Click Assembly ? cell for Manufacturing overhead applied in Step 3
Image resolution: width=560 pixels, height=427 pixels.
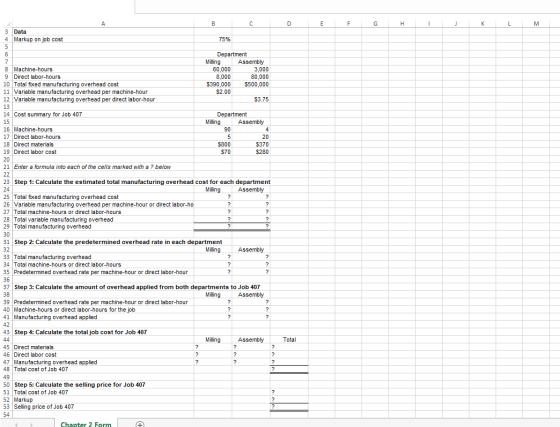coord(251,317)
